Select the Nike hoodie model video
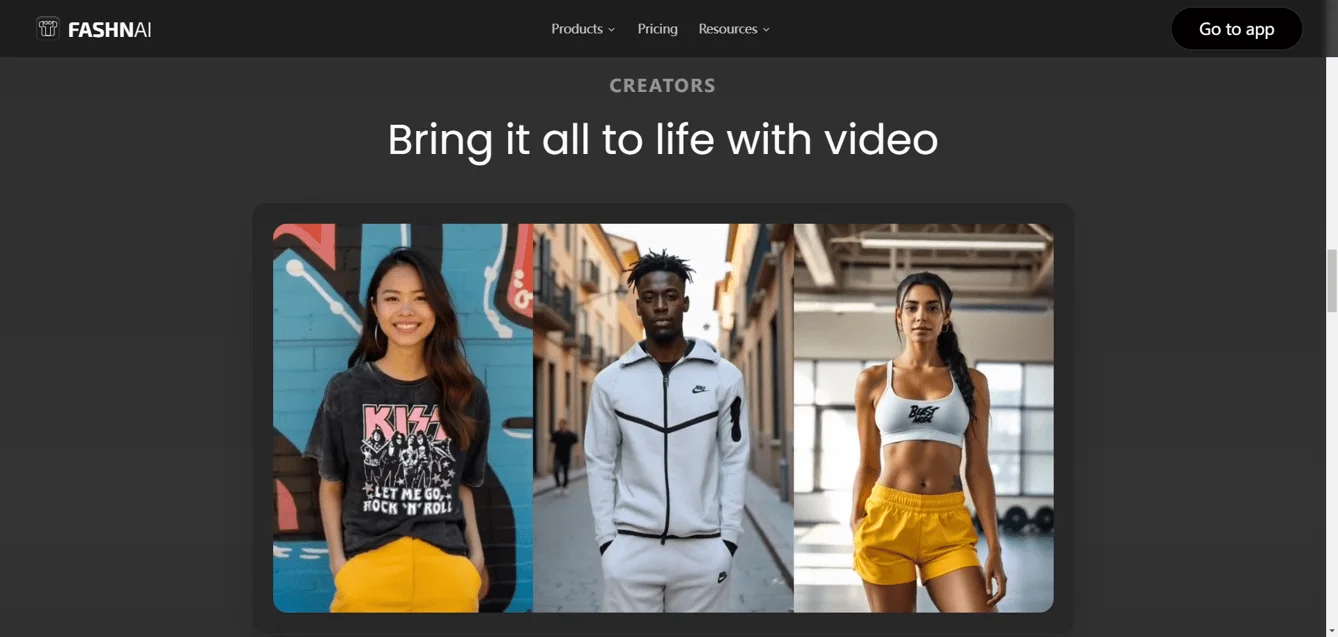Screen dimensions: 1338x637 coord(663,418)
